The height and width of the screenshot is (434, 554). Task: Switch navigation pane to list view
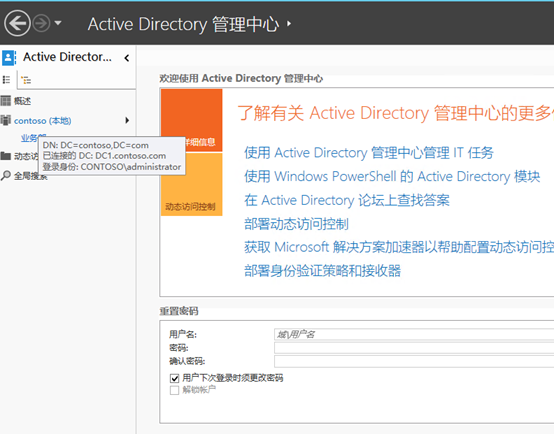(x=6, y=80)
